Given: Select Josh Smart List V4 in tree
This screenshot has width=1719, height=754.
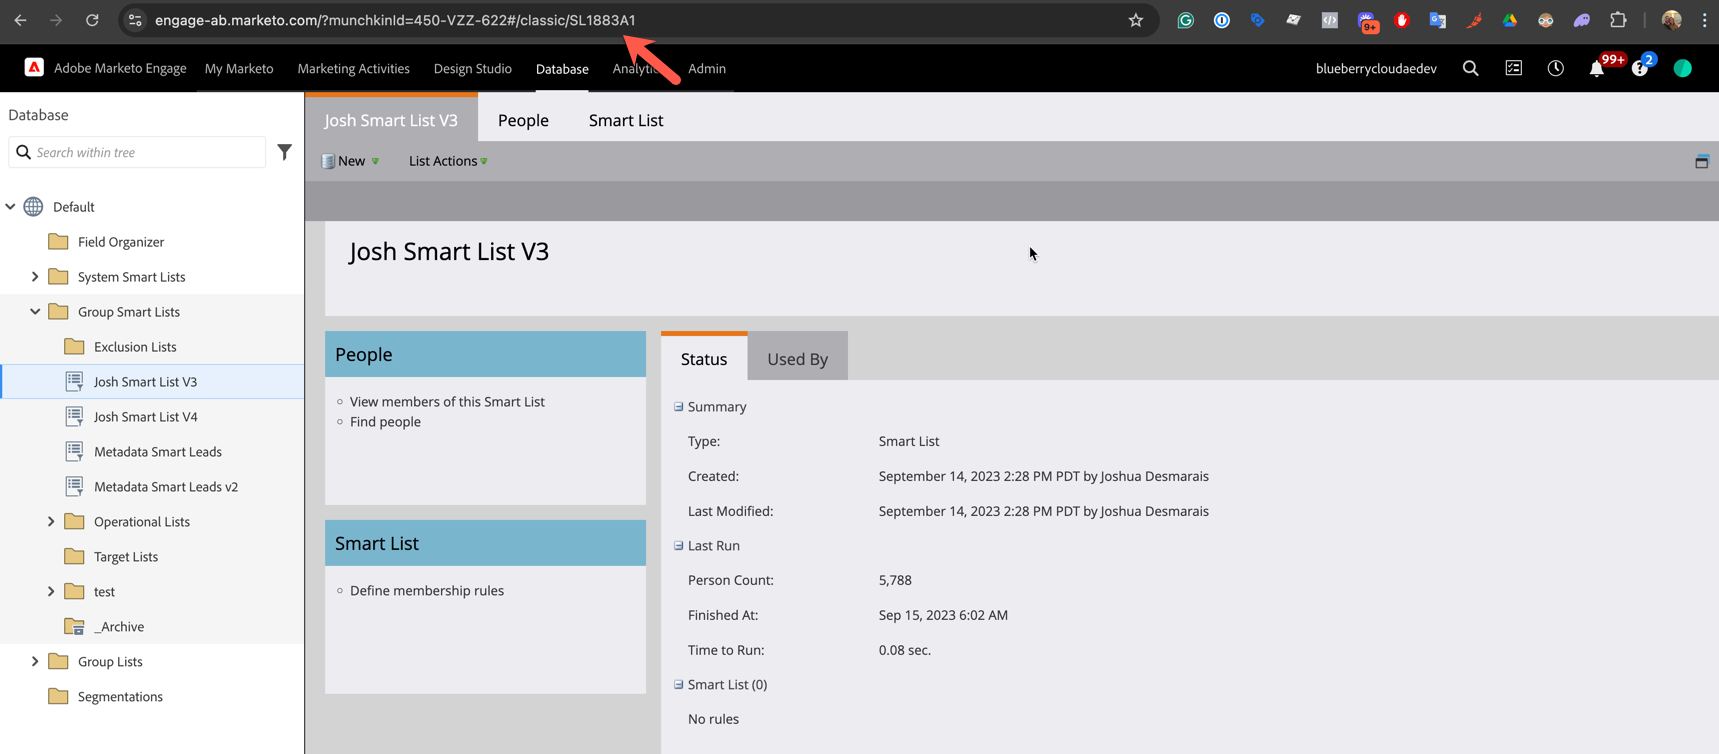Looking at the screenshot, I should click(145, 417).
